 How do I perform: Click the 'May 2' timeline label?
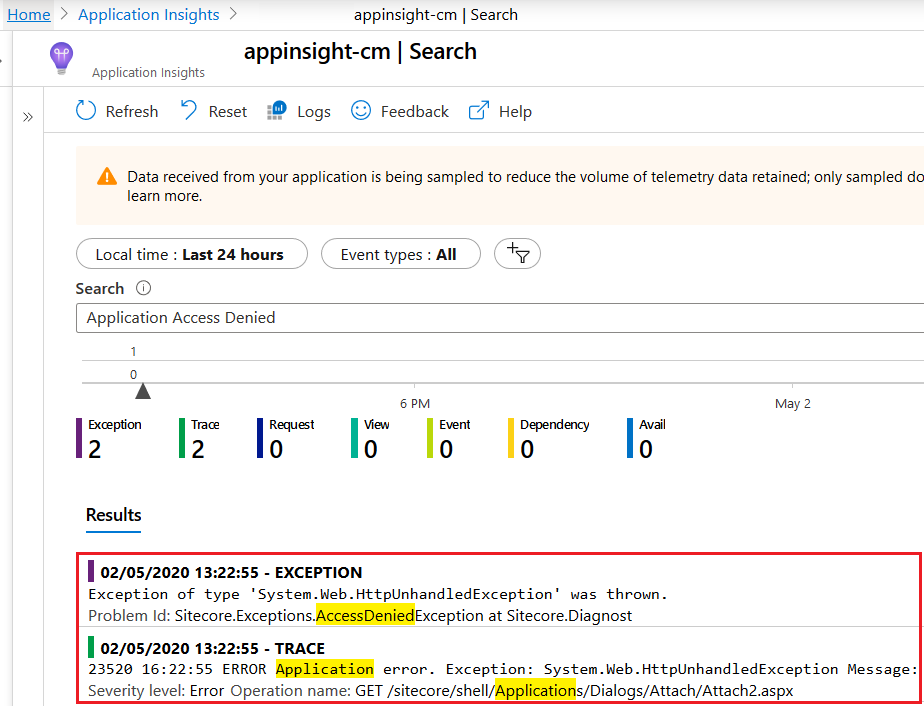[x=793, y=404]
